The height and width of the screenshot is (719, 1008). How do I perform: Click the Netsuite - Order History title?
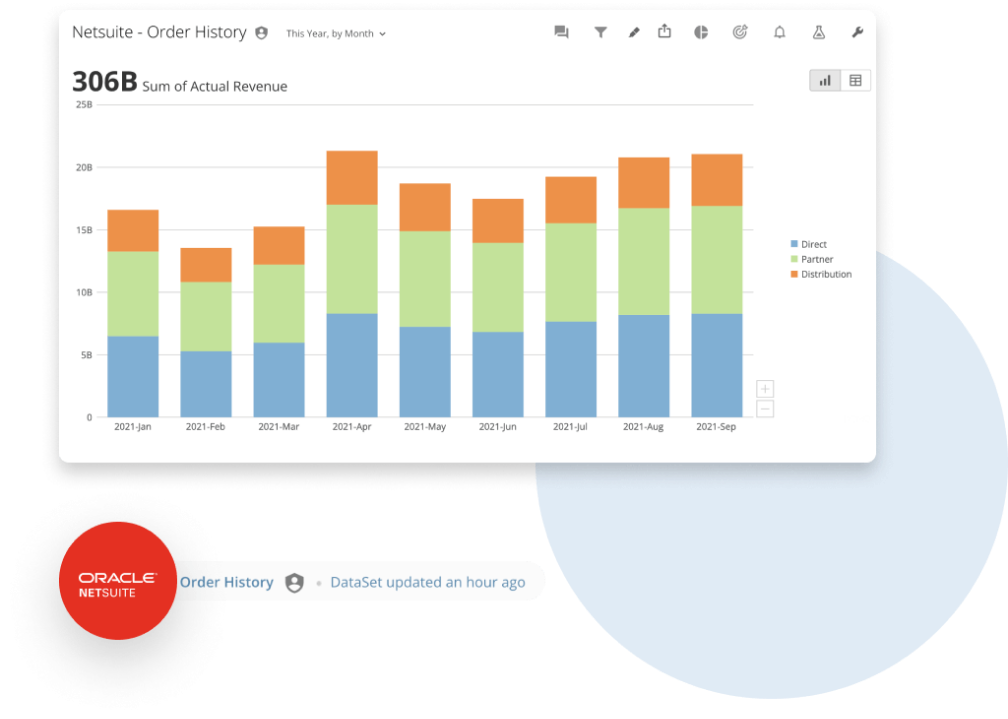pyautogui.click(x=159, y=32)
